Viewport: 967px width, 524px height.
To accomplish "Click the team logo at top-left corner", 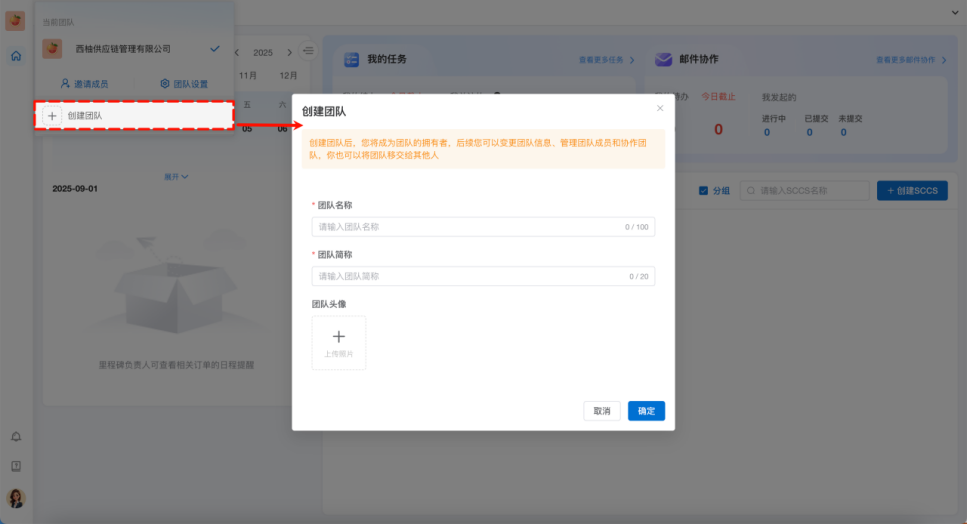I will click(x=16, y=21).
